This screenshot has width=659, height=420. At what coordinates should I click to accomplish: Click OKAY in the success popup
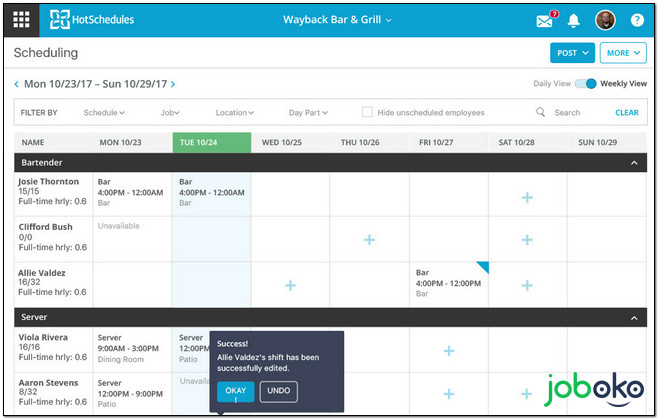[235, 391]
